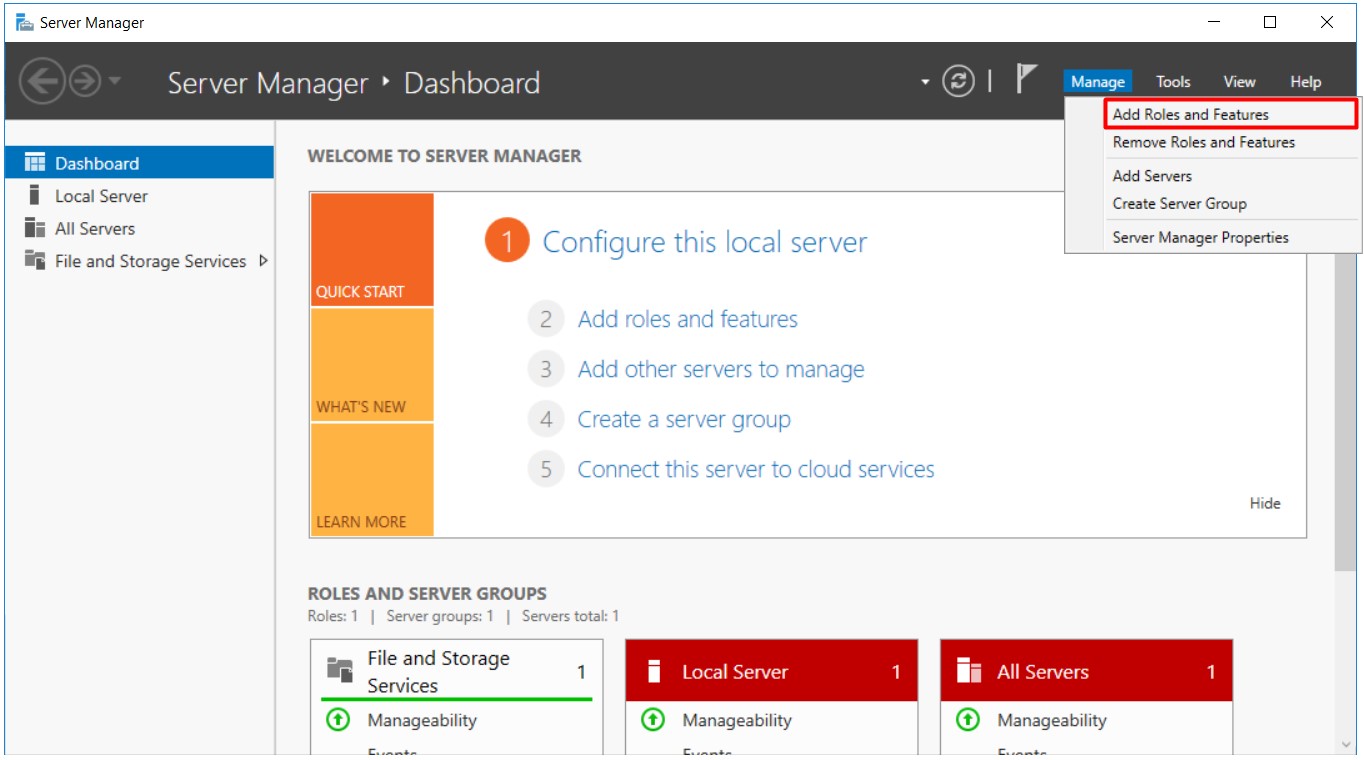Click Manageability under File and Storage Services tile

tap(422, 720)
